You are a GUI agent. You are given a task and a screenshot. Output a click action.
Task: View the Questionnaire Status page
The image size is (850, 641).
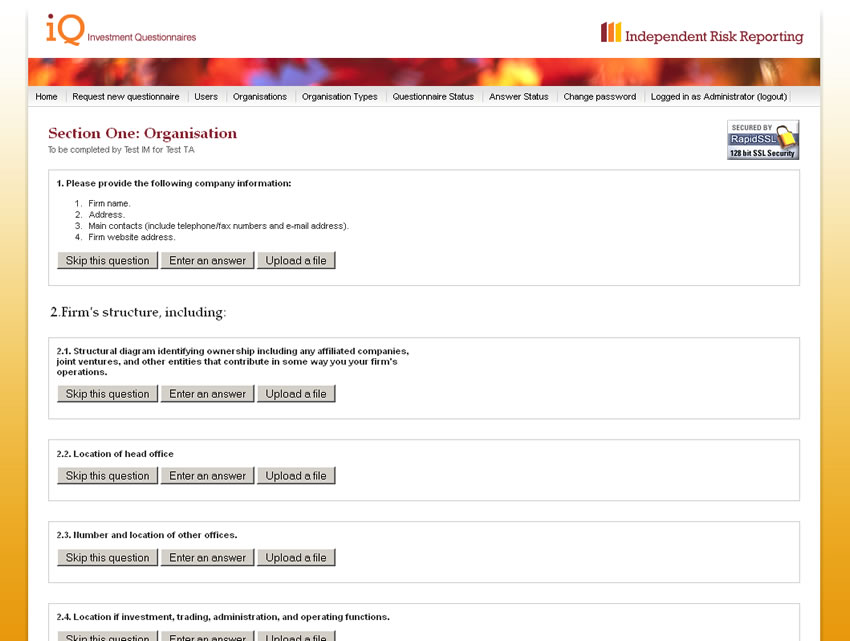click(433, 97)
